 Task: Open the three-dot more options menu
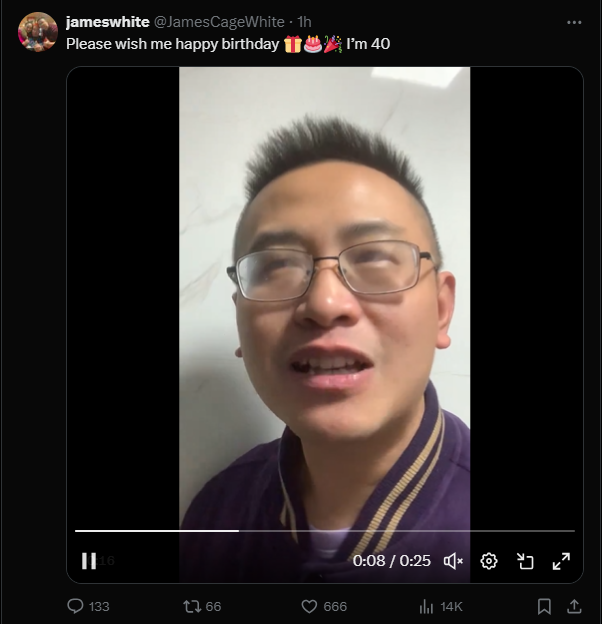574,22
